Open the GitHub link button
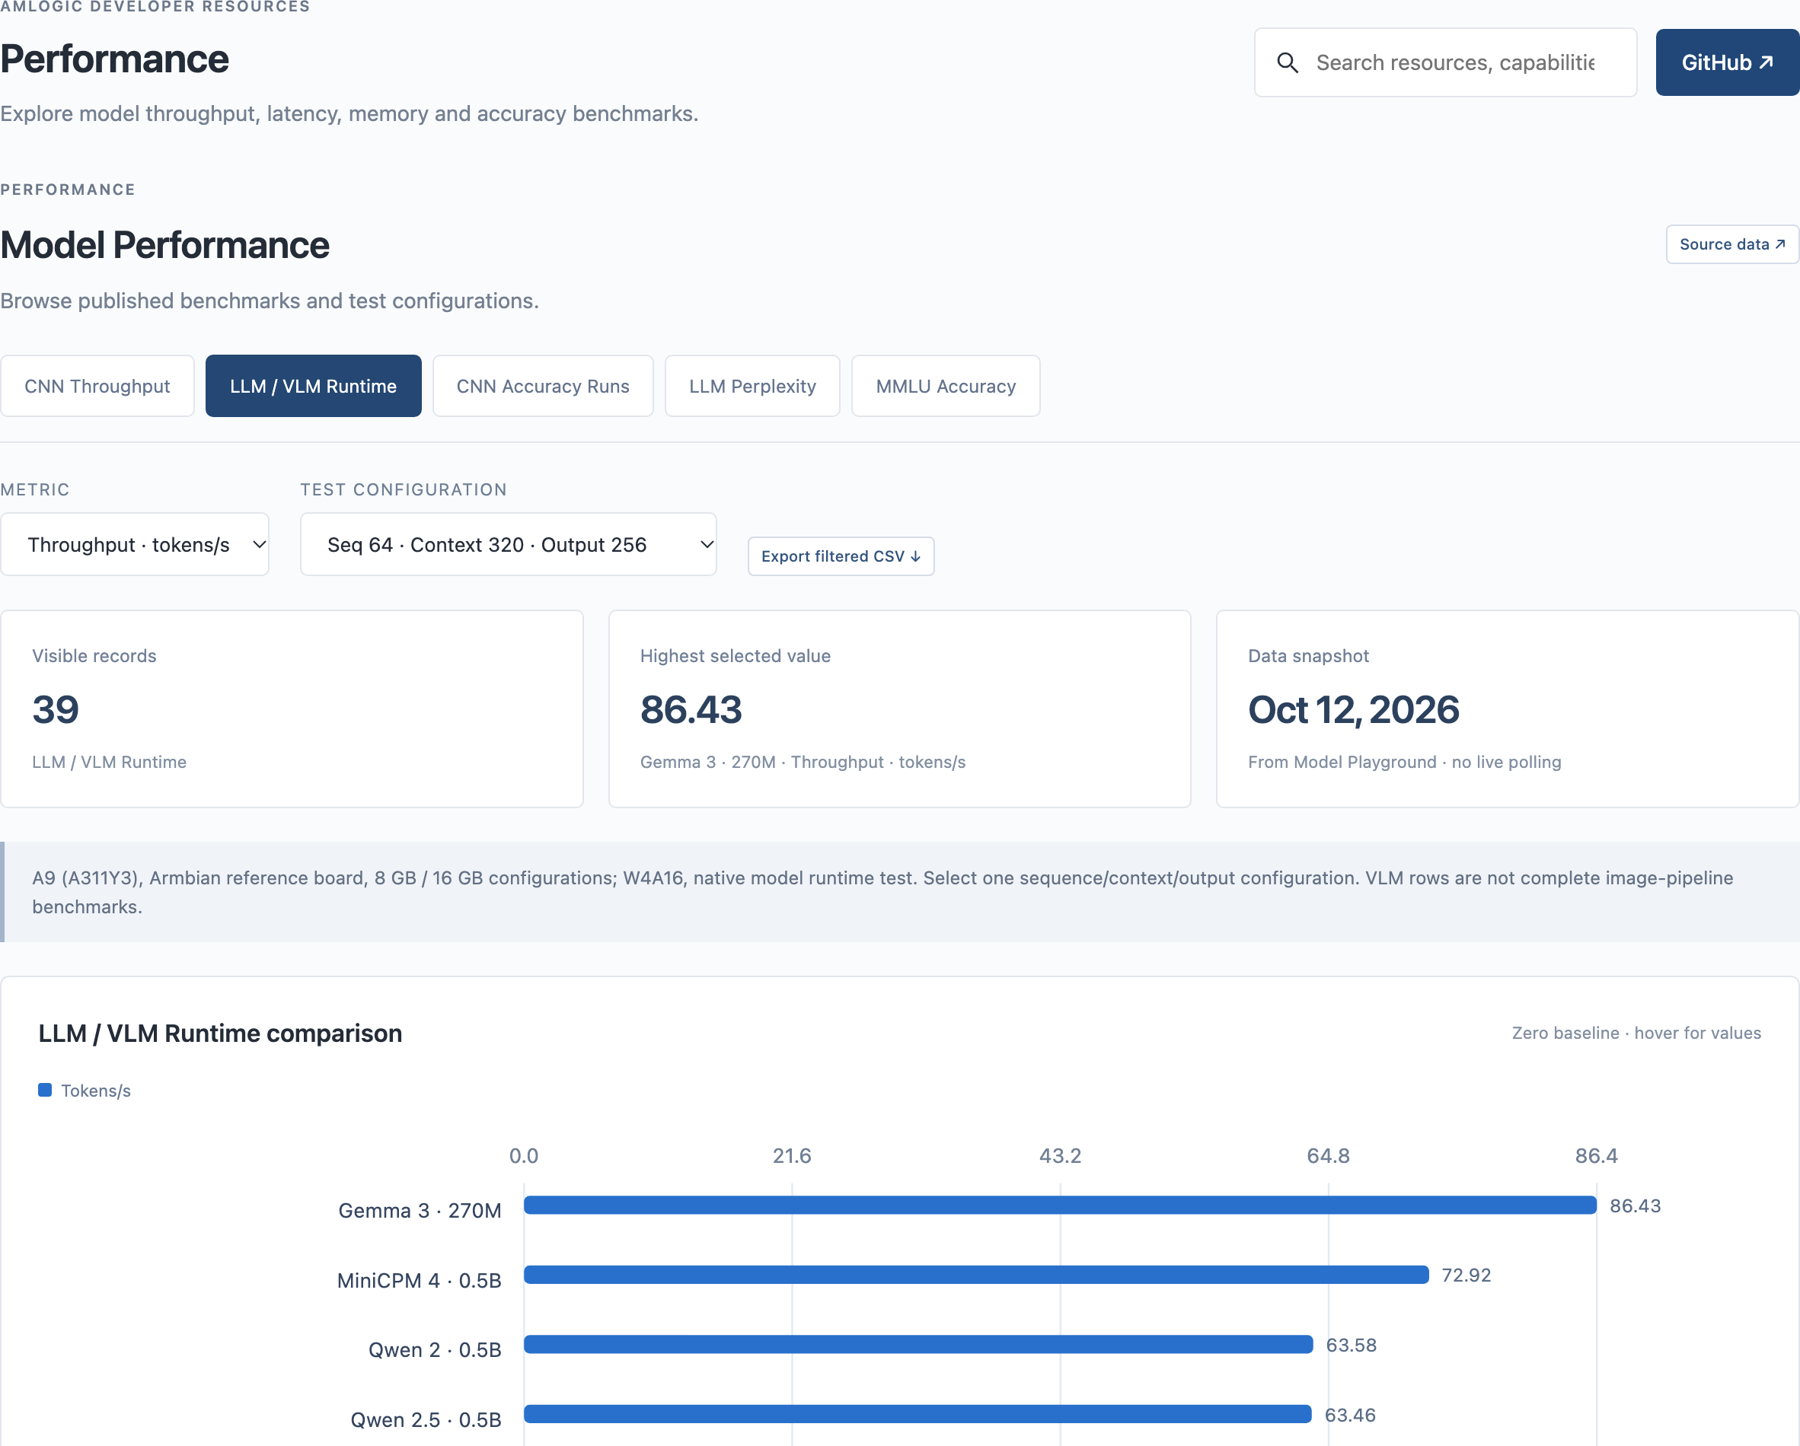This screenshot has height=1446, width=1800. [1727, 62]
